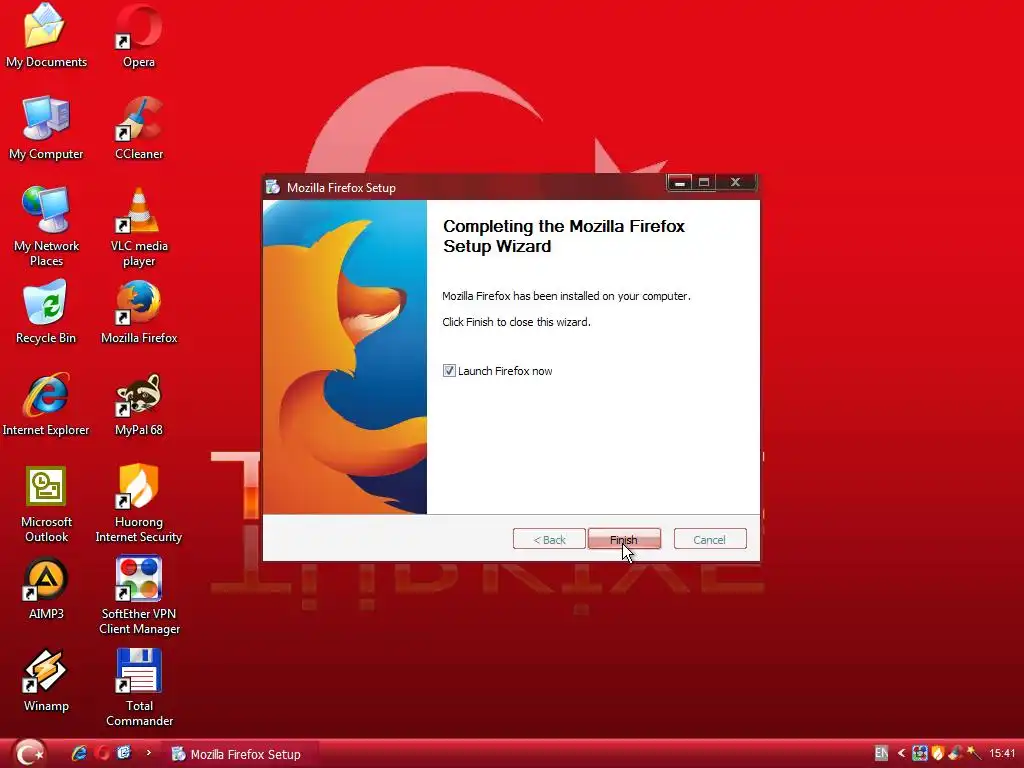Select the MyPal 68 desktop shortcut

[x=138, y=404]
